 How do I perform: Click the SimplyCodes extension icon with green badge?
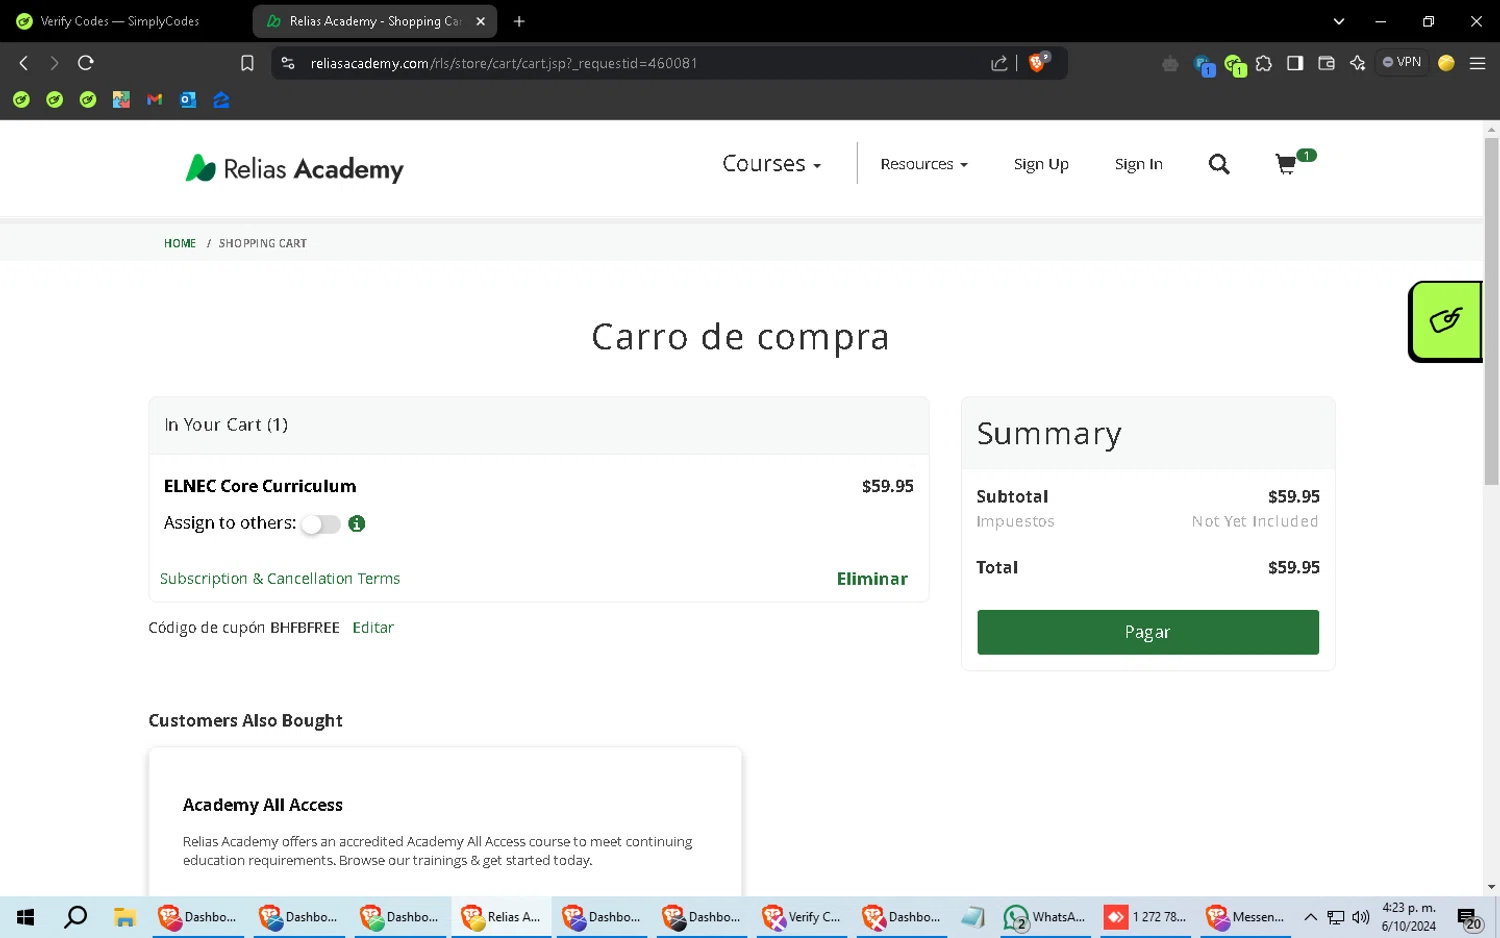1235,65
